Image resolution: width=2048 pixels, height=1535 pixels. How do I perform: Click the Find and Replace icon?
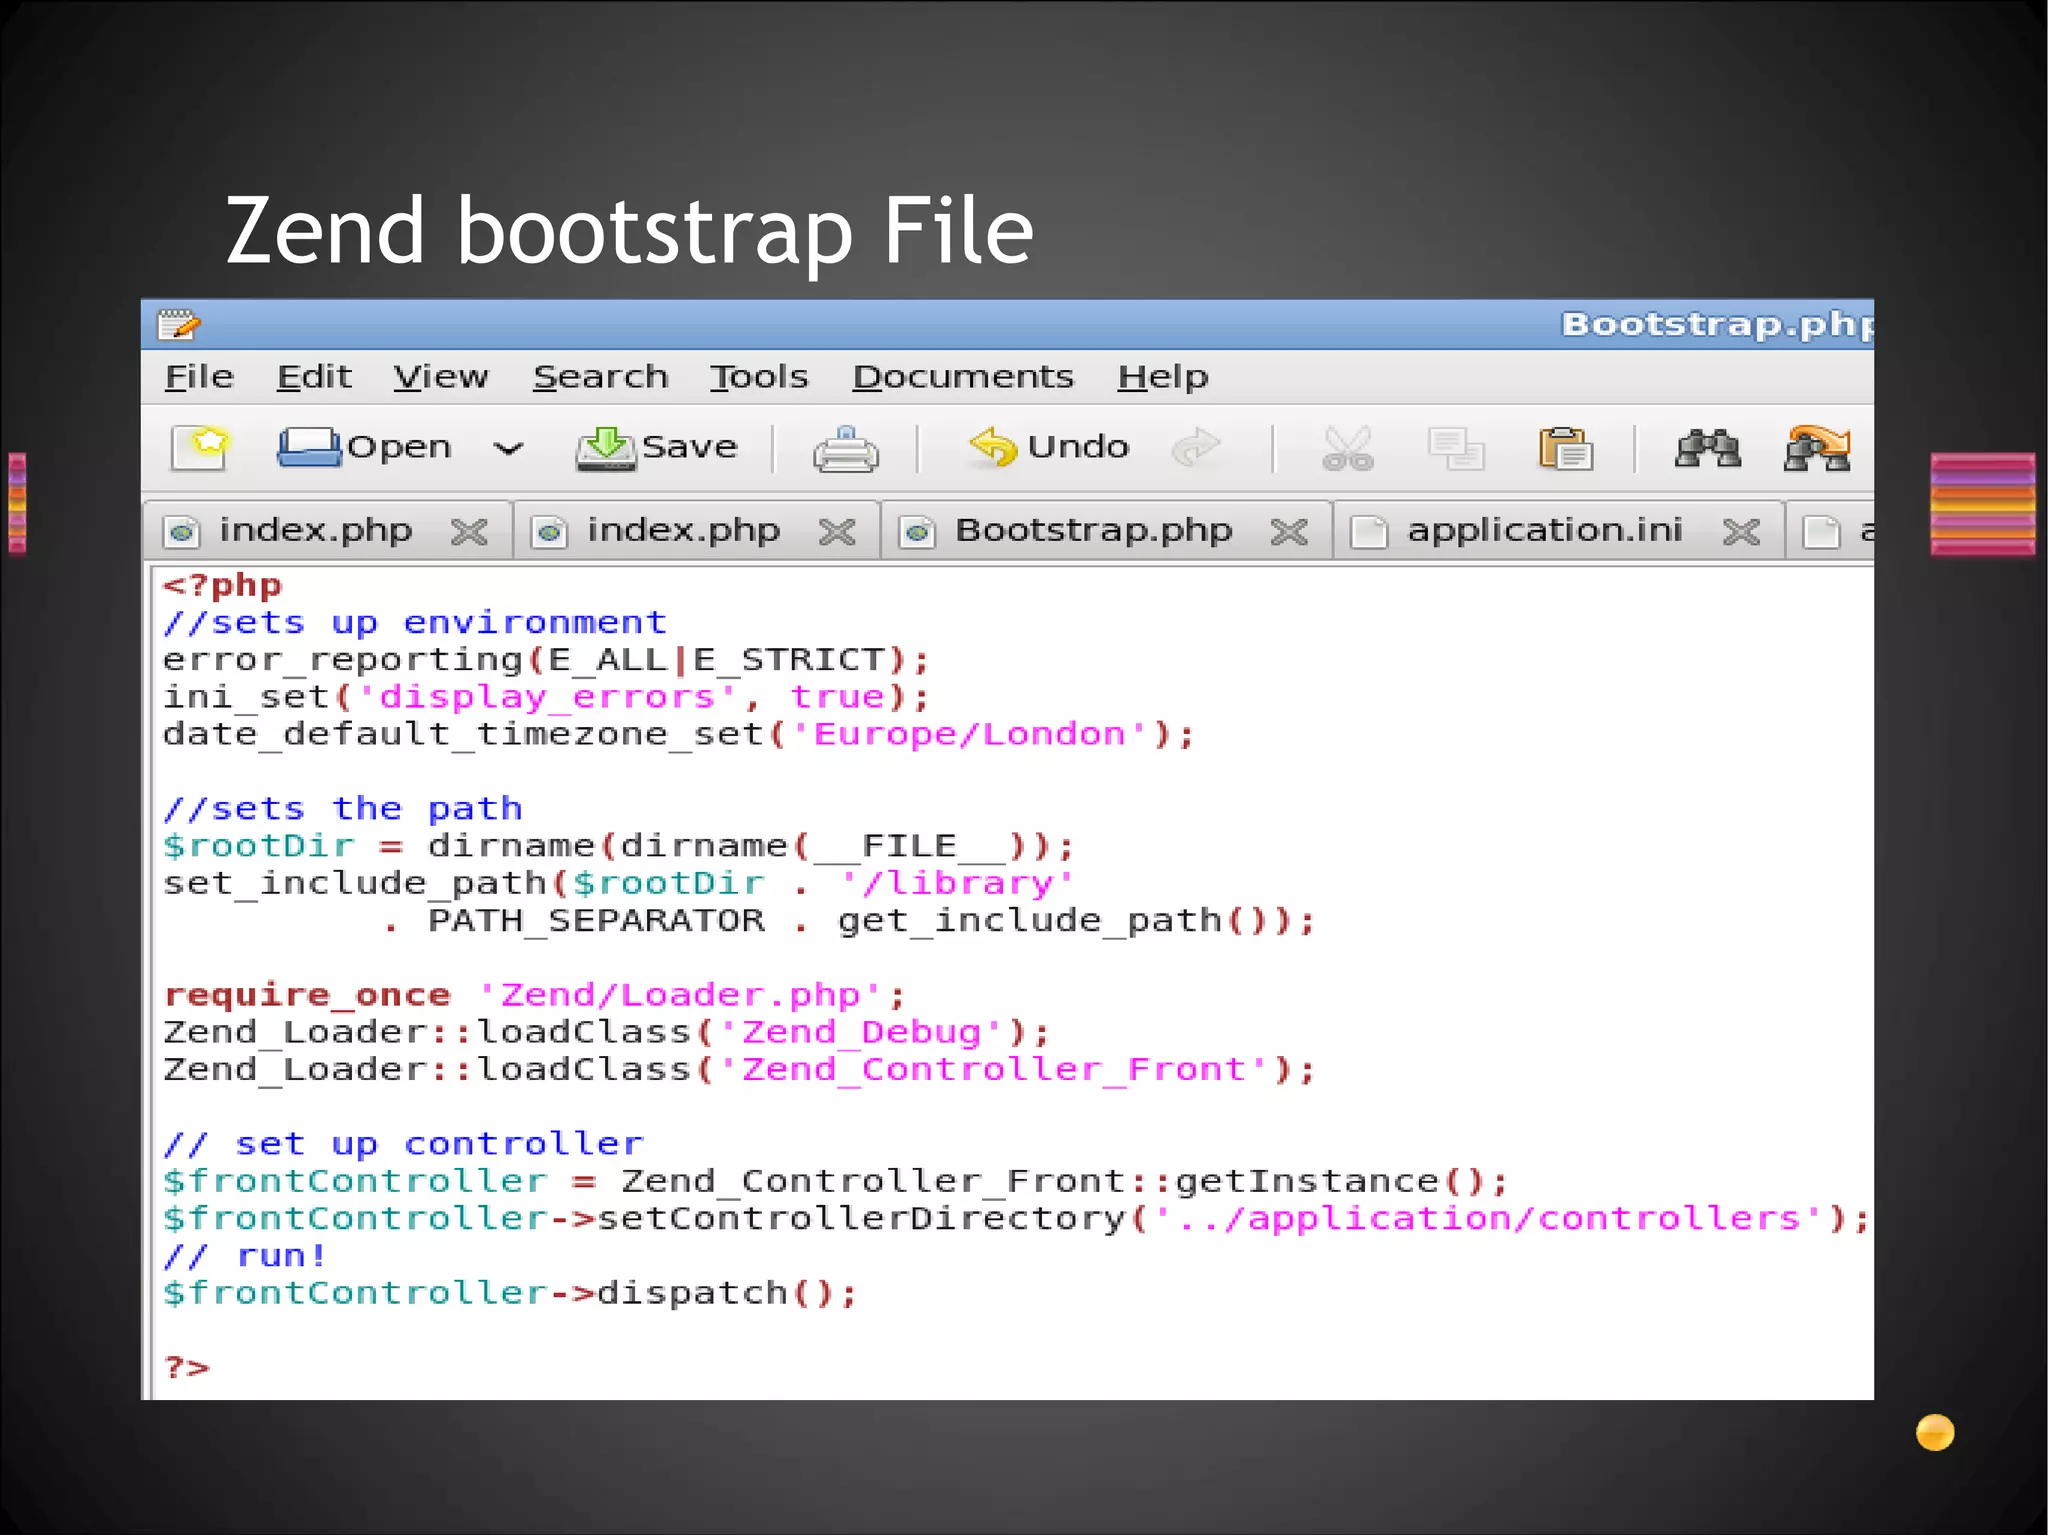pyautogui.click(x=1817, y=447)
